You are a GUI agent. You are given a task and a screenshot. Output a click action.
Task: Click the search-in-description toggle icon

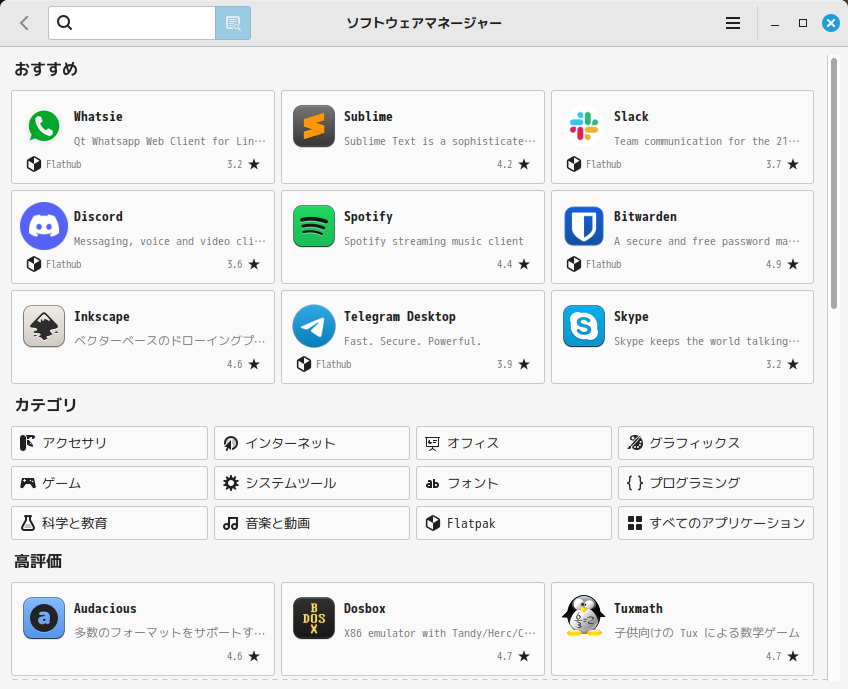pyautogui.click(x=233, y=23)
